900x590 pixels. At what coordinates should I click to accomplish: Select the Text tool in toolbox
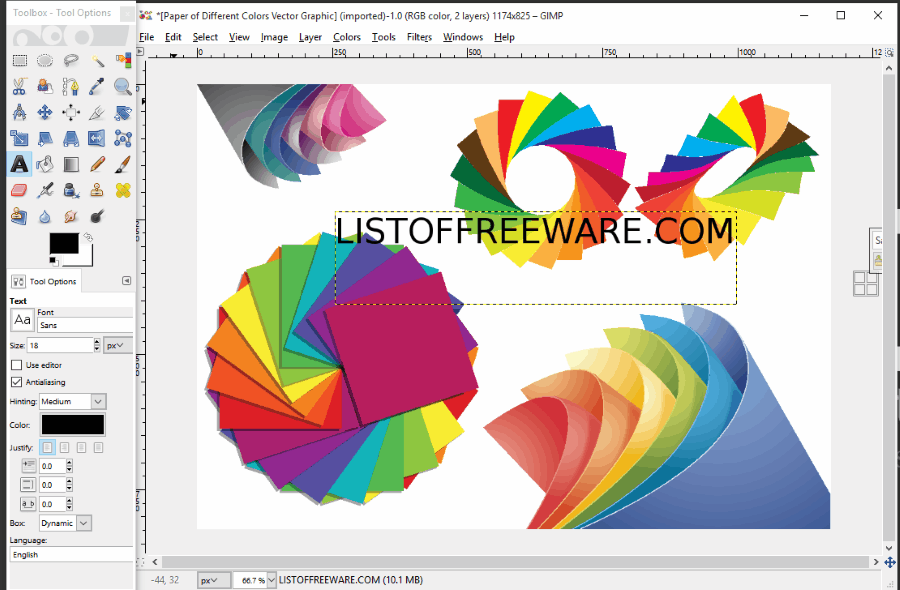20,165
